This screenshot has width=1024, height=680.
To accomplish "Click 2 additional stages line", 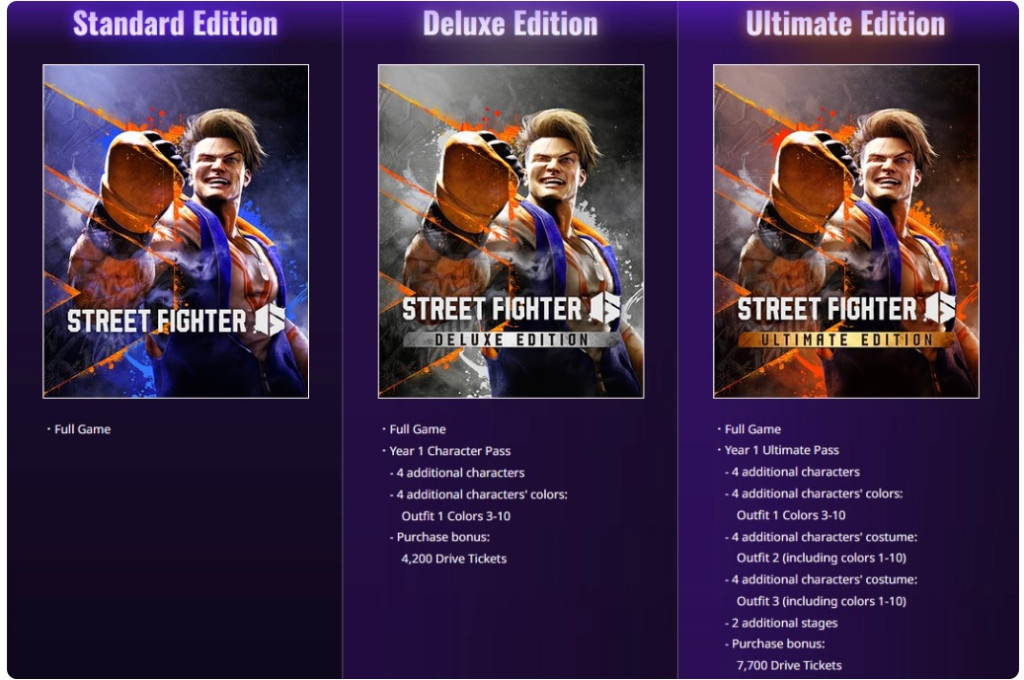I will (781, 623).
